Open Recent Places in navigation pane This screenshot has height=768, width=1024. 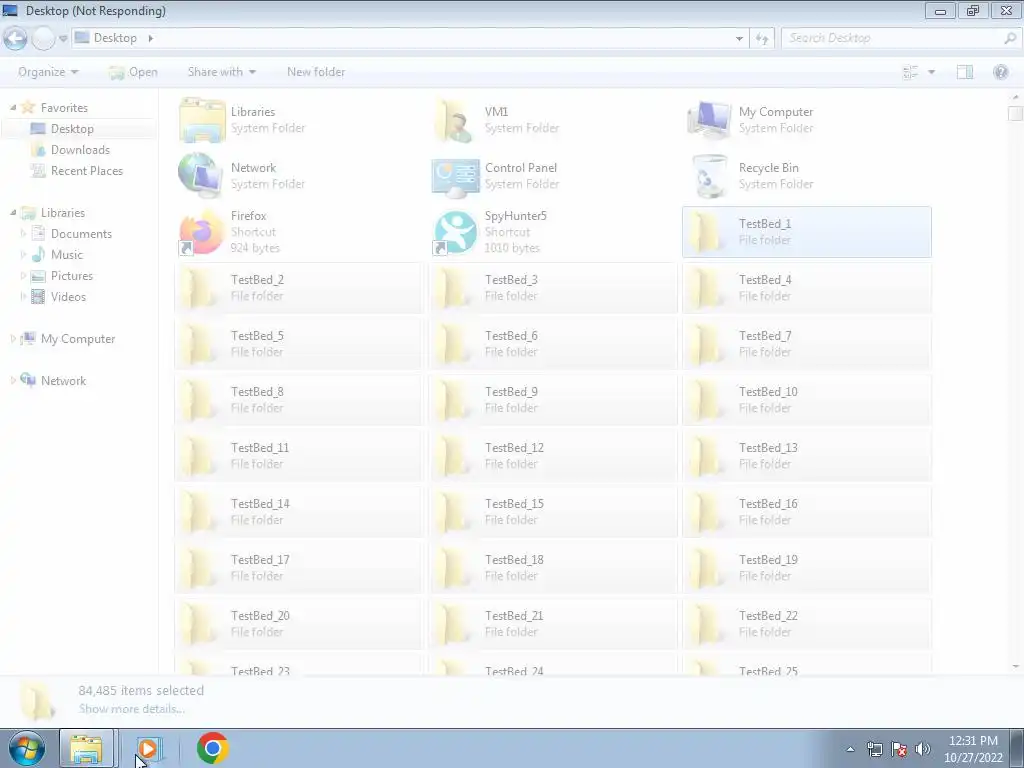click(87, 170)
